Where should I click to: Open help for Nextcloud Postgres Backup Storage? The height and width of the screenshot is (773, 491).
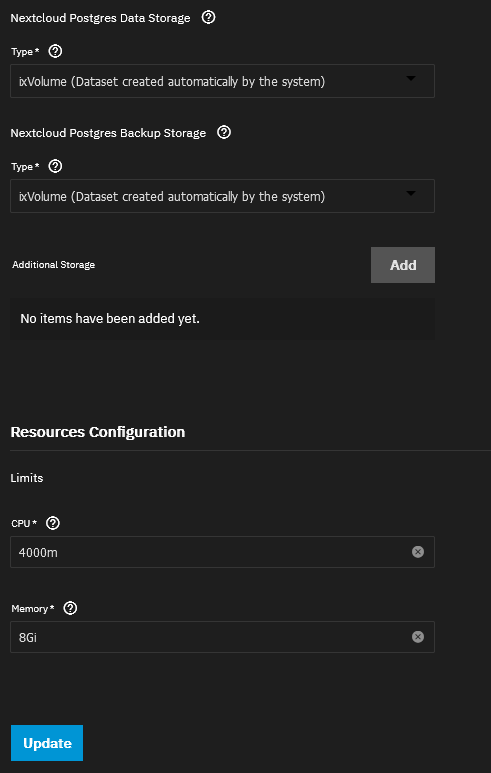pyautogui.click(x=224, y=133)
